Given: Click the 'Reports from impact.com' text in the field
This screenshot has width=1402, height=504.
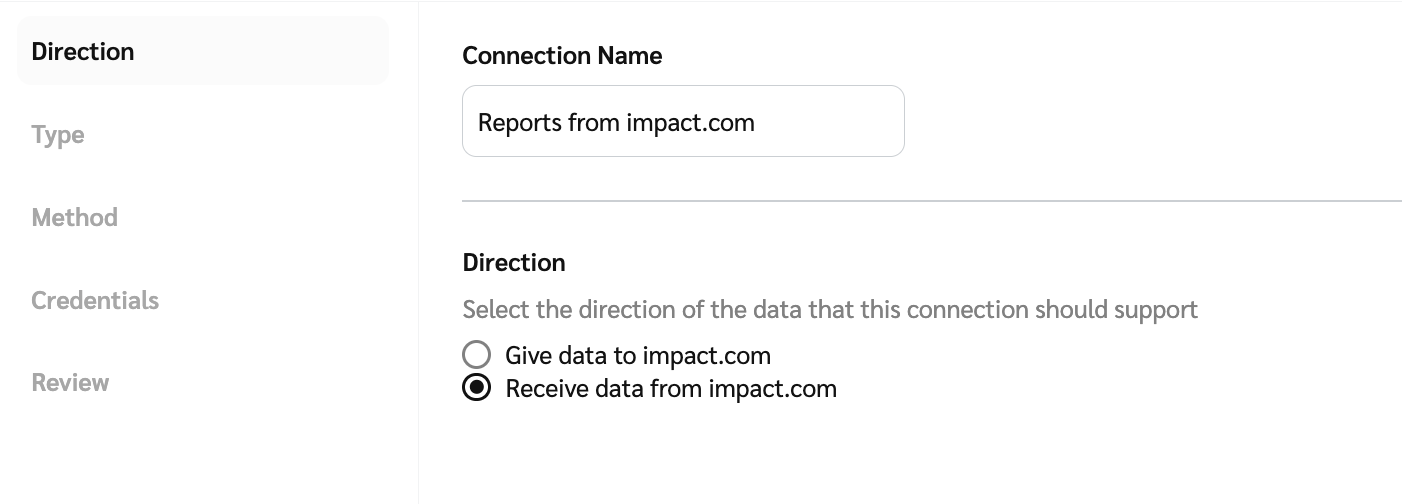Looking at the screenshot, I should point(616,123).
